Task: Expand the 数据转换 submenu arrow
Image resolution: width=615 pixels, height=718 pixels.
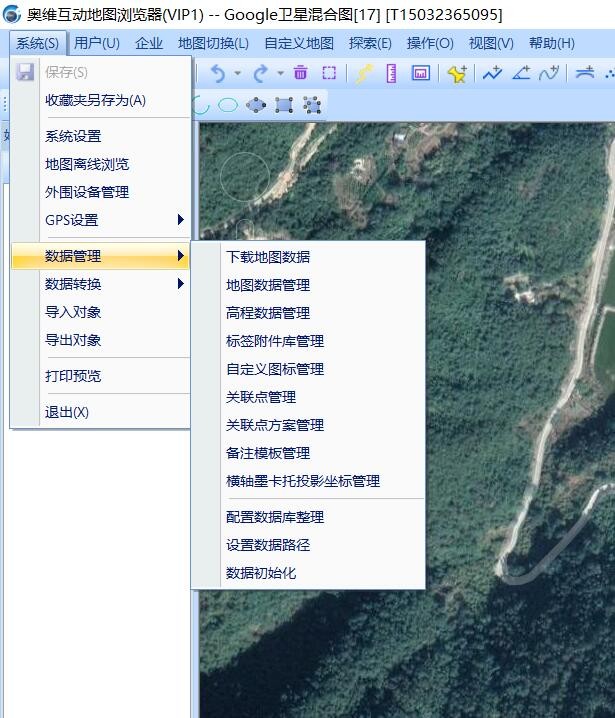Action: click(181, 284)
